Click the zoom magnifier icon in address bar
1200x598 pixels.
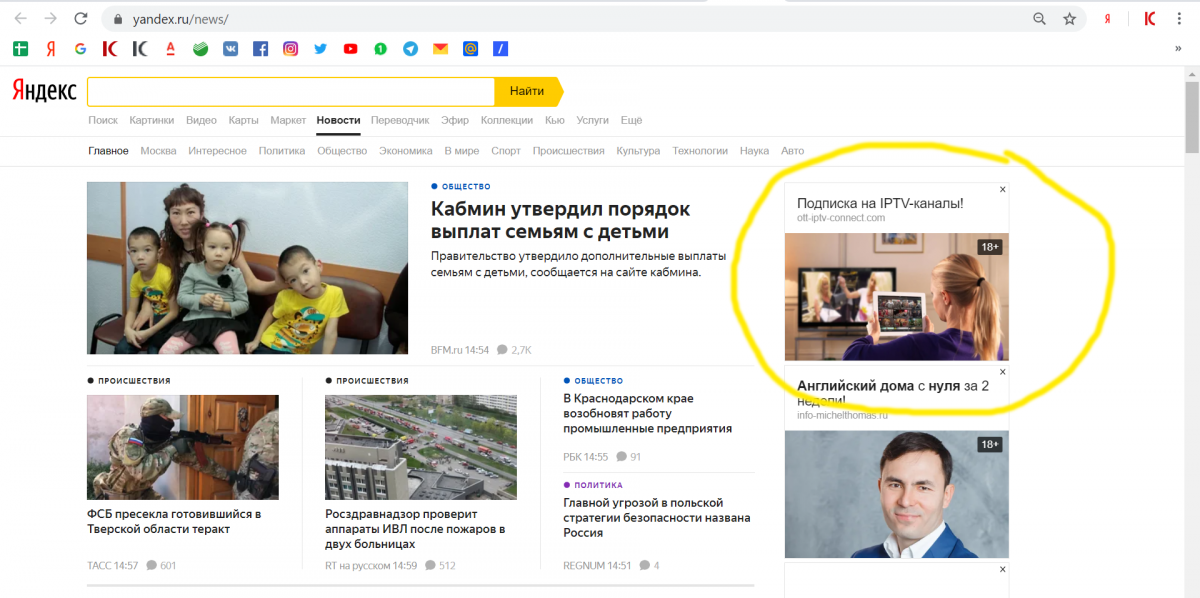pos(1040,19)
